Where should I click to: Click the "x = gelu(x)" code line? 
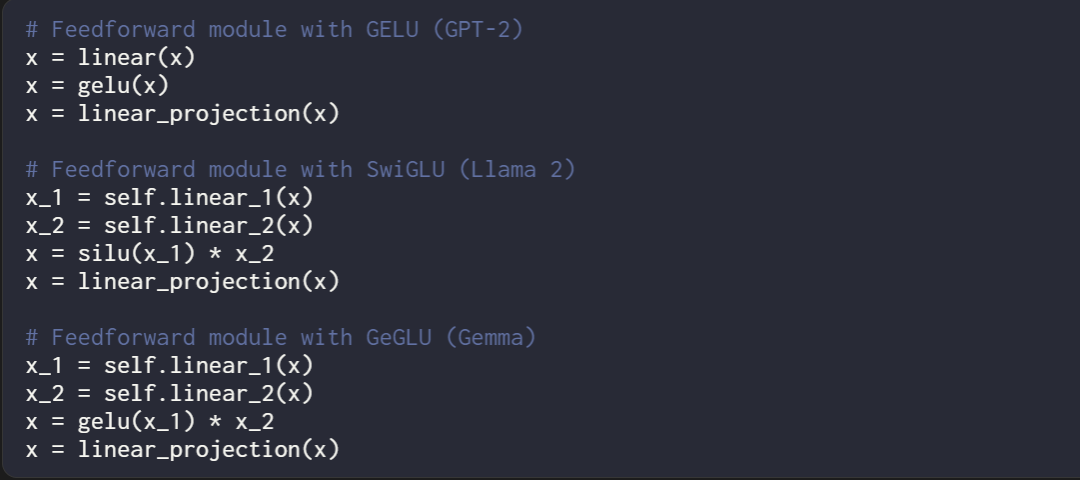click(x=98, y=86)
